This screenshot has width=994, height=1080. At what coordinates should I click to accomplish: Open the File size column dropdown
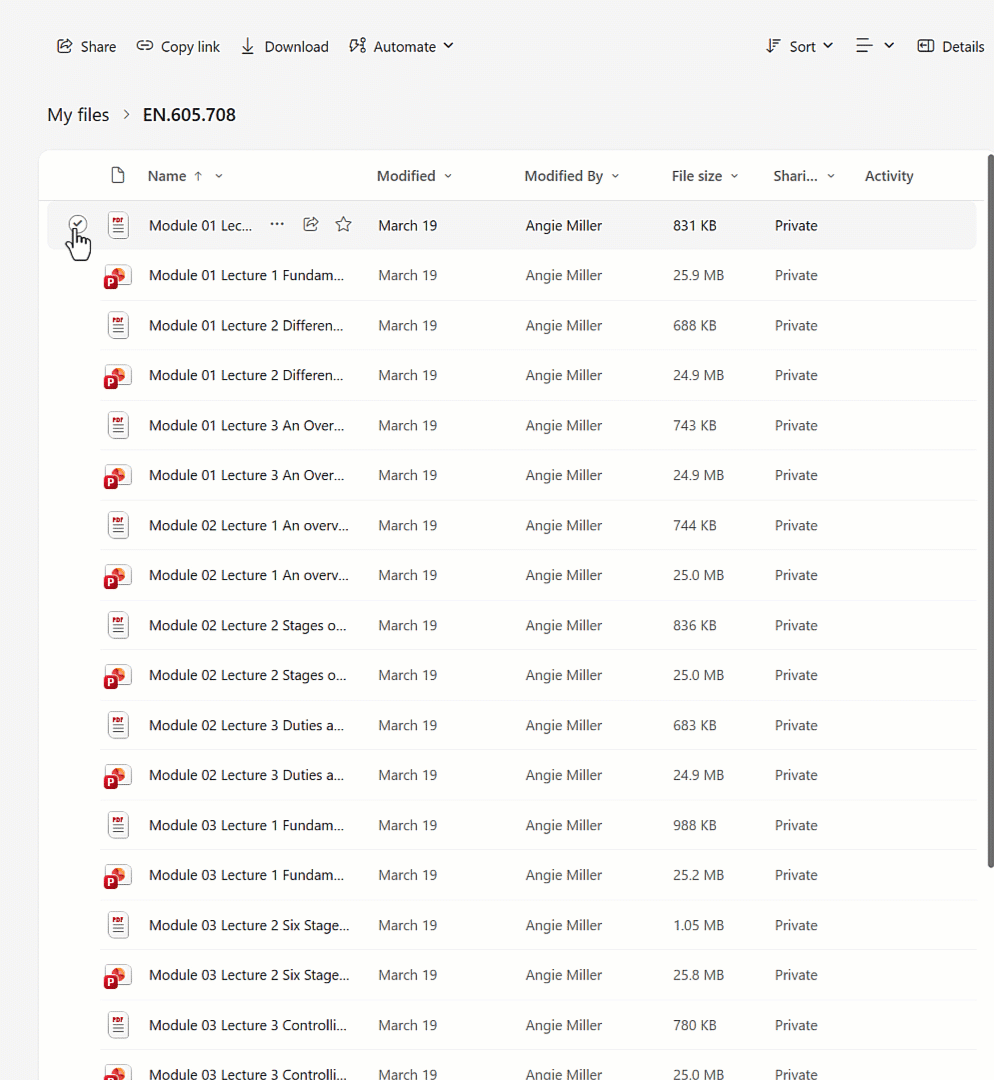[x=734, y=176]
